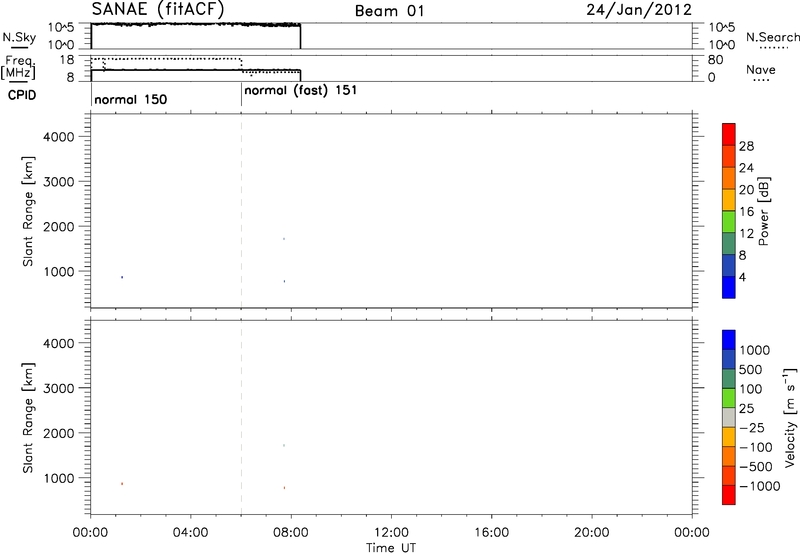Pick the light green Power segment between 12 and 16
800x554 pixels.
tap(729, 222)
